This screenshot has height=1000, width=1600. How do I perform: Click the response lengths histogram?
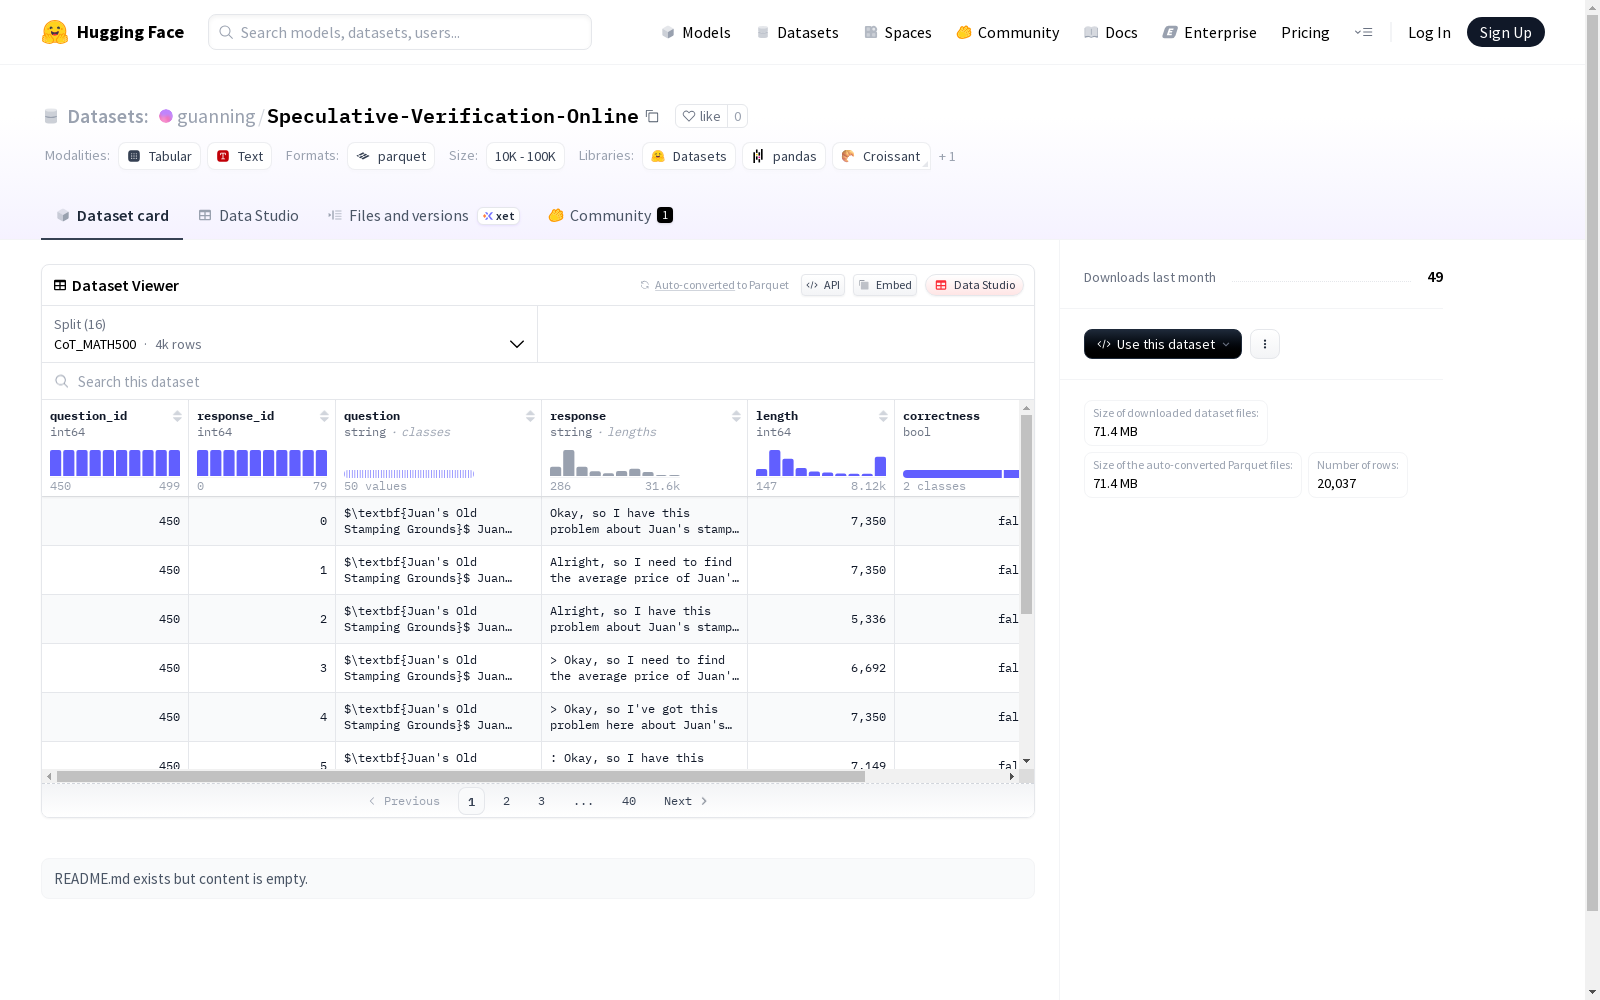[x=615, y=463]
